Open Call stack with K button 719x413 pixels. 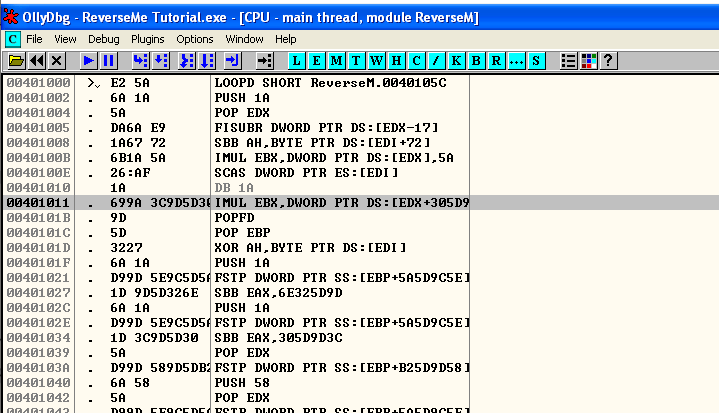tap(456, 61)
